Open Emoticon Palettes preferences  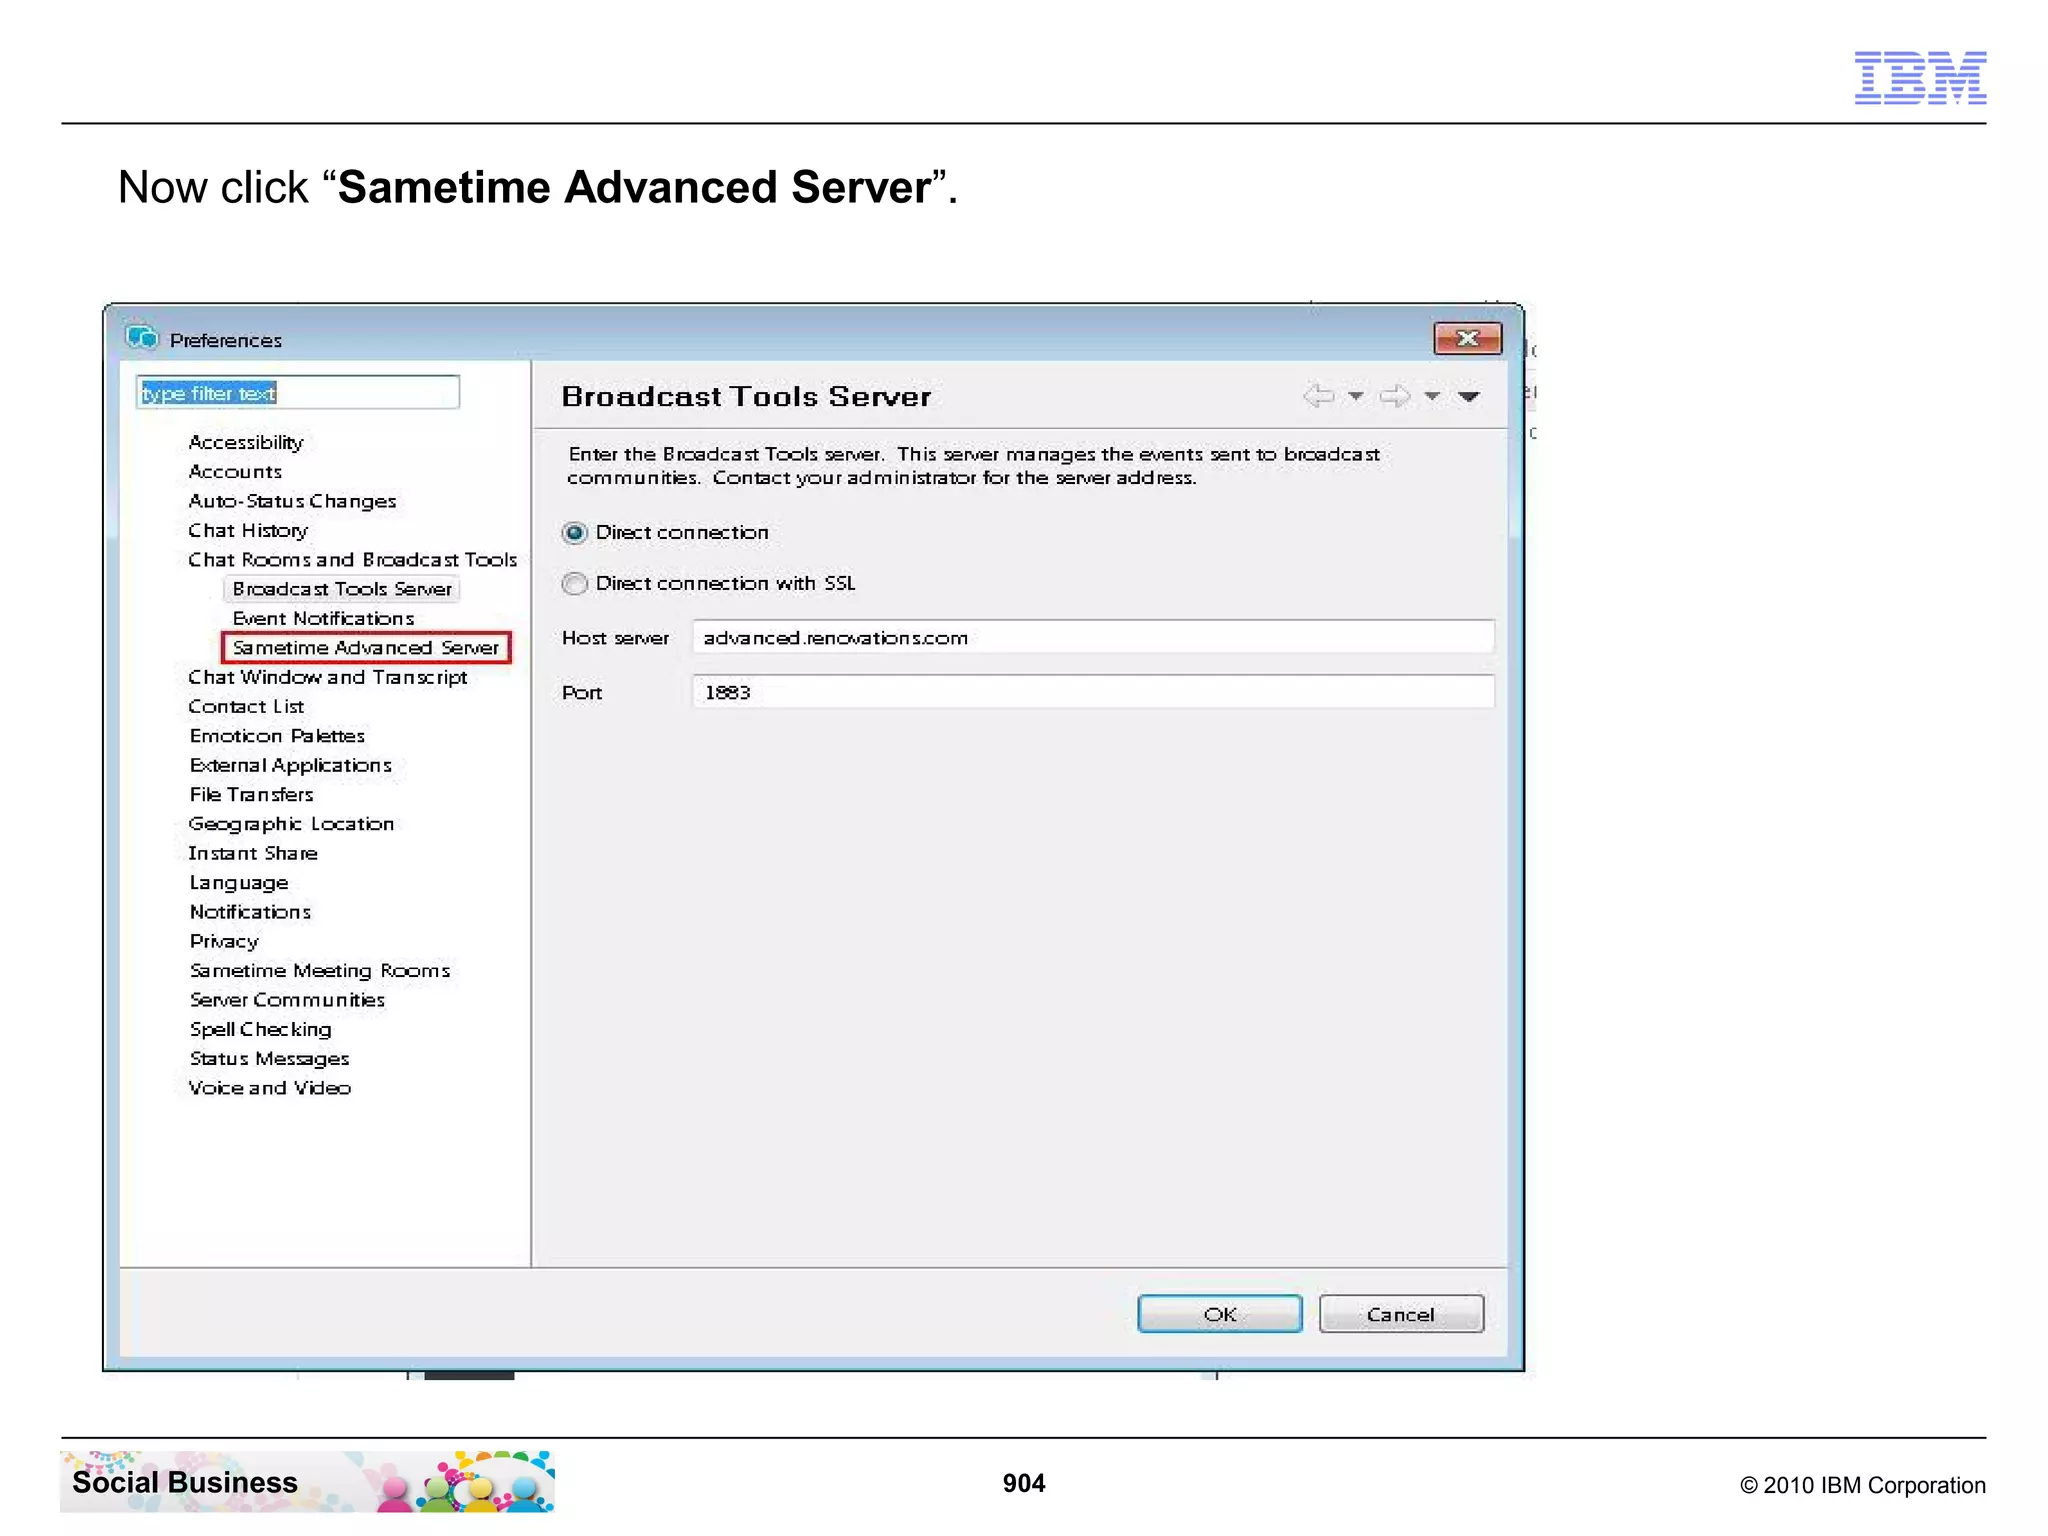point(277,736)
